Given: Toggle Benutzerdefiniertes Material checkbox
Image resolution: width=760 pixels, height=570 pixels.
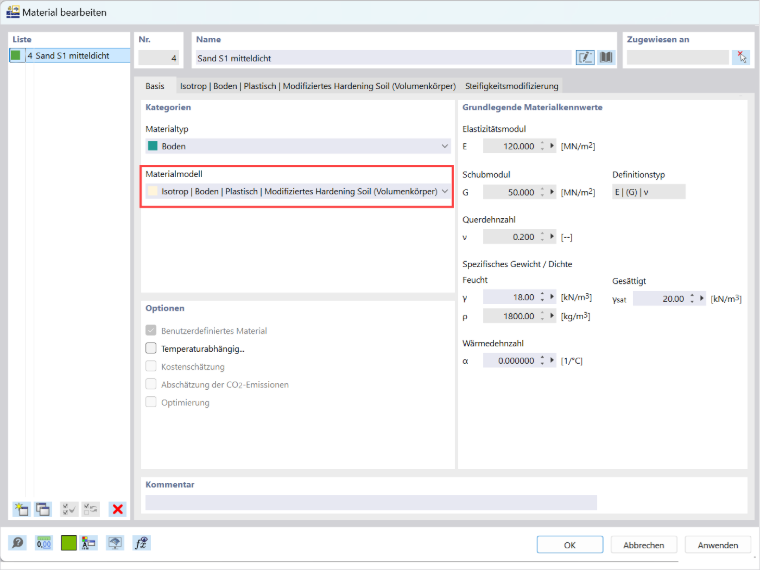Looking at the screenshot, I should coord(151,331).
